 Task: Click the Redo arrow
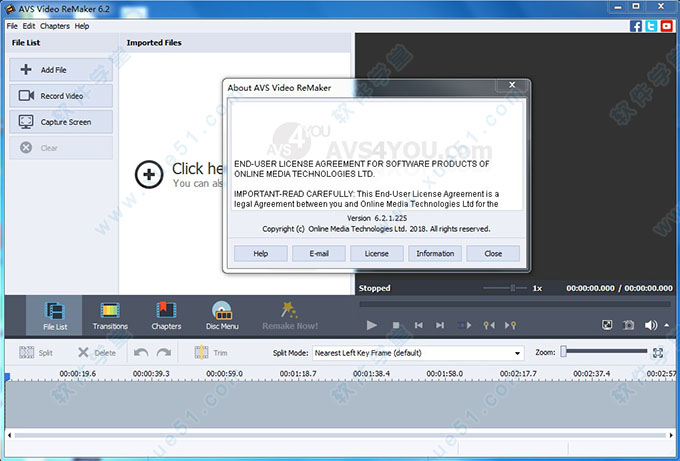(163, 353)
